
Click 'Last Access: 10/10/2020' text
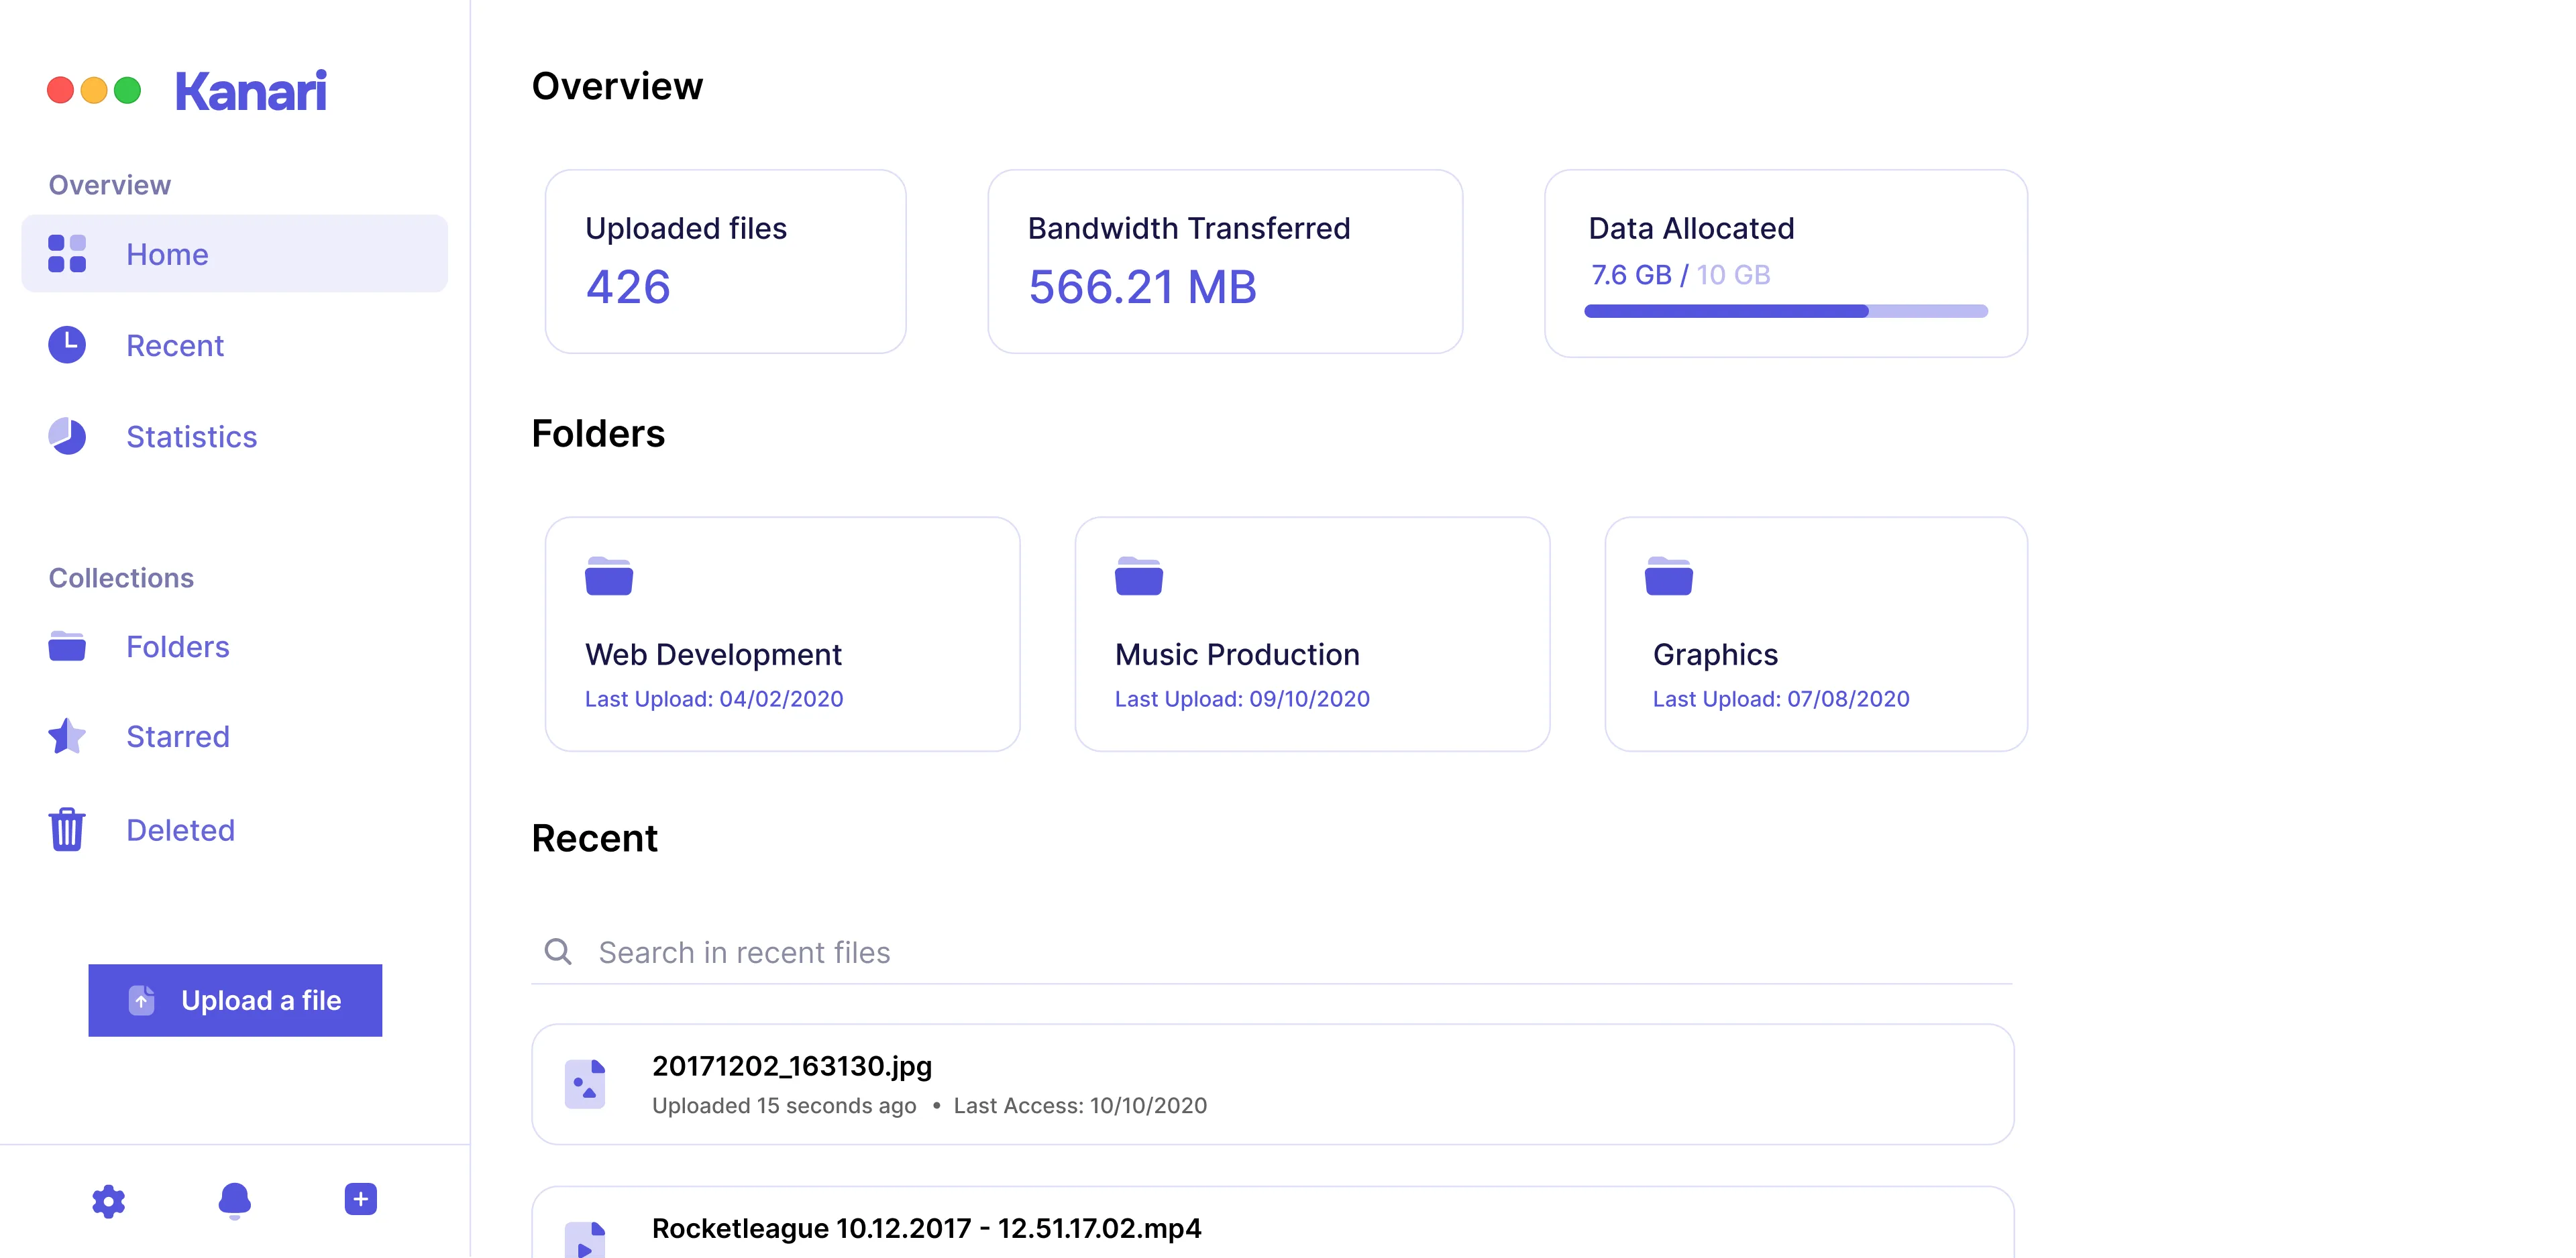tap(1080, 1105)
